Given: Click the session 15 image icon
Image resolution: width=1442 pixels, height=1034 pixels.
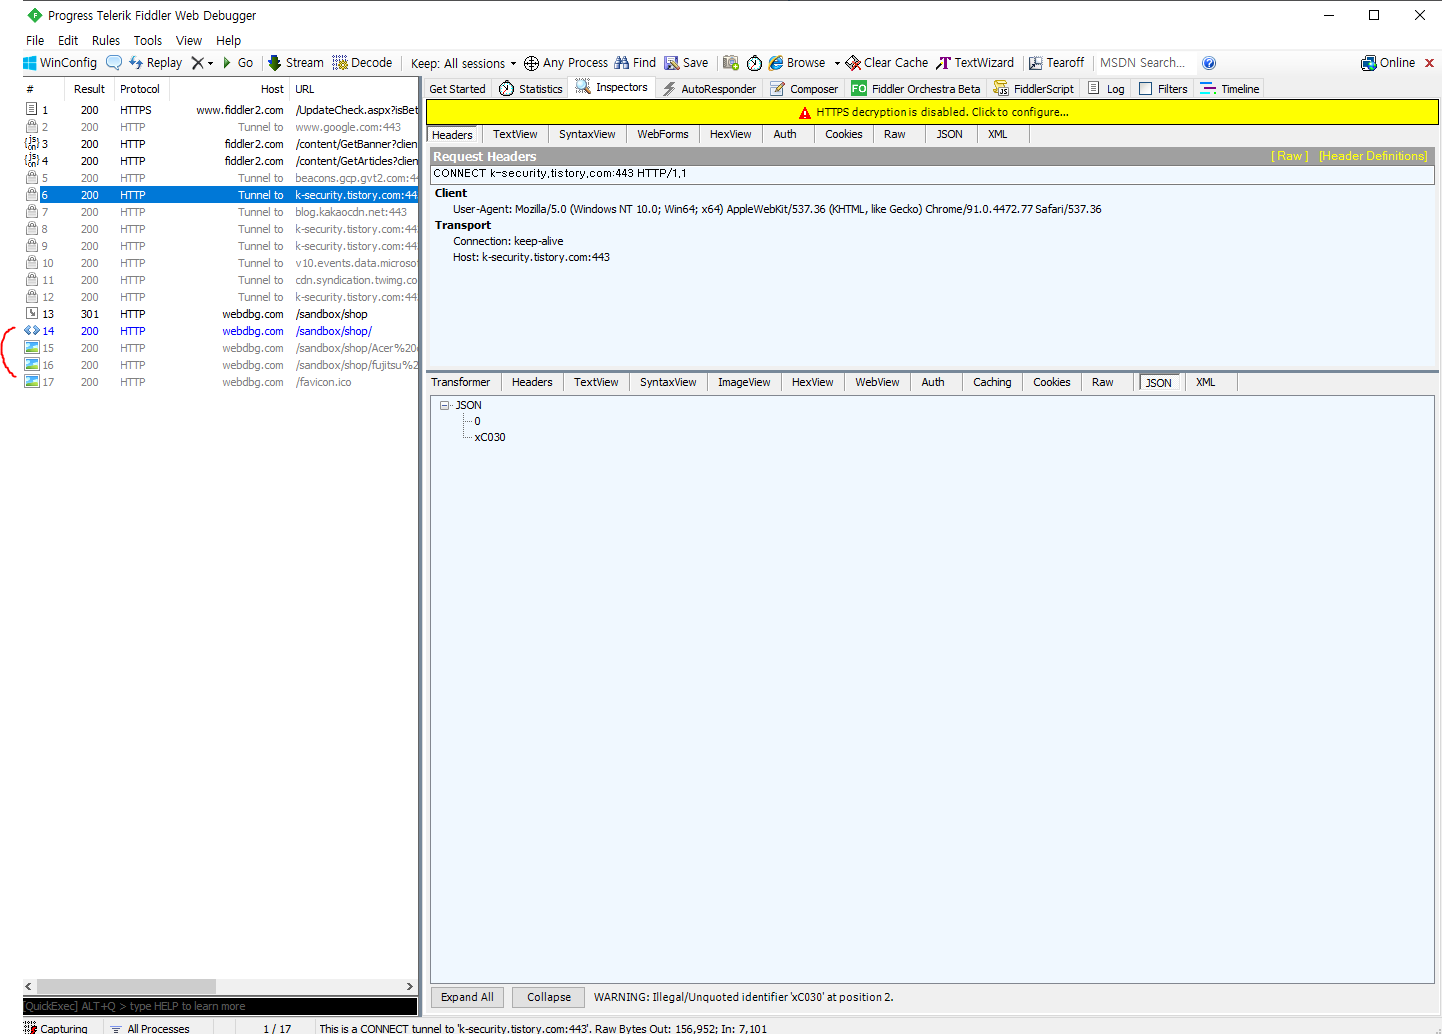Looking at the screenshot, I should (32, 348).
